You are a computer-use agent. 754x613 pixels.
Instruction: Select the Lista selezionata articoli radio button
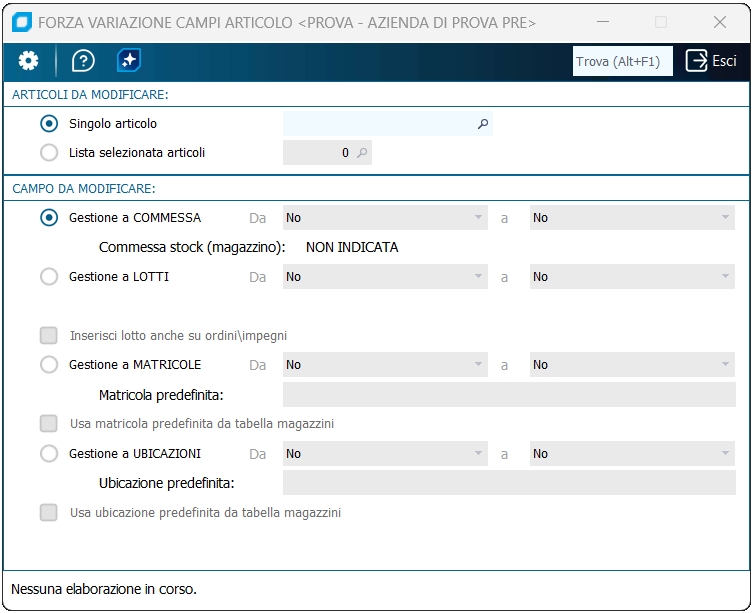pos(49,152)
